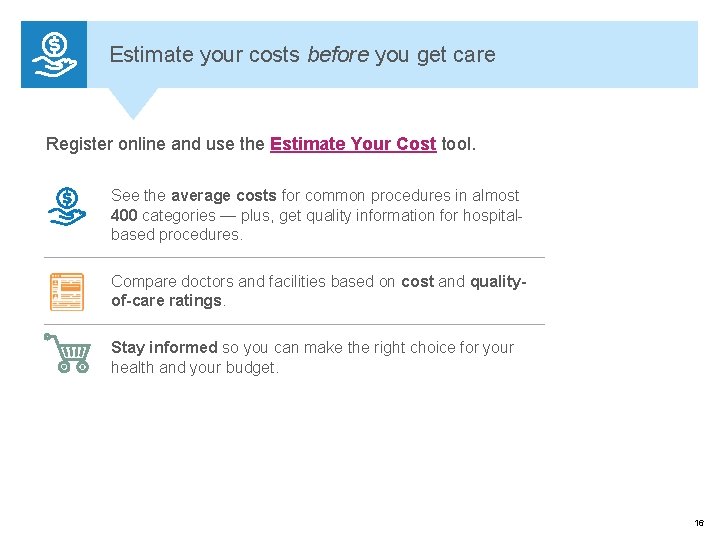Click the blue money-in-hand icon beside average costs
This screenshot has width=720, height=540.
click(68, 206)
